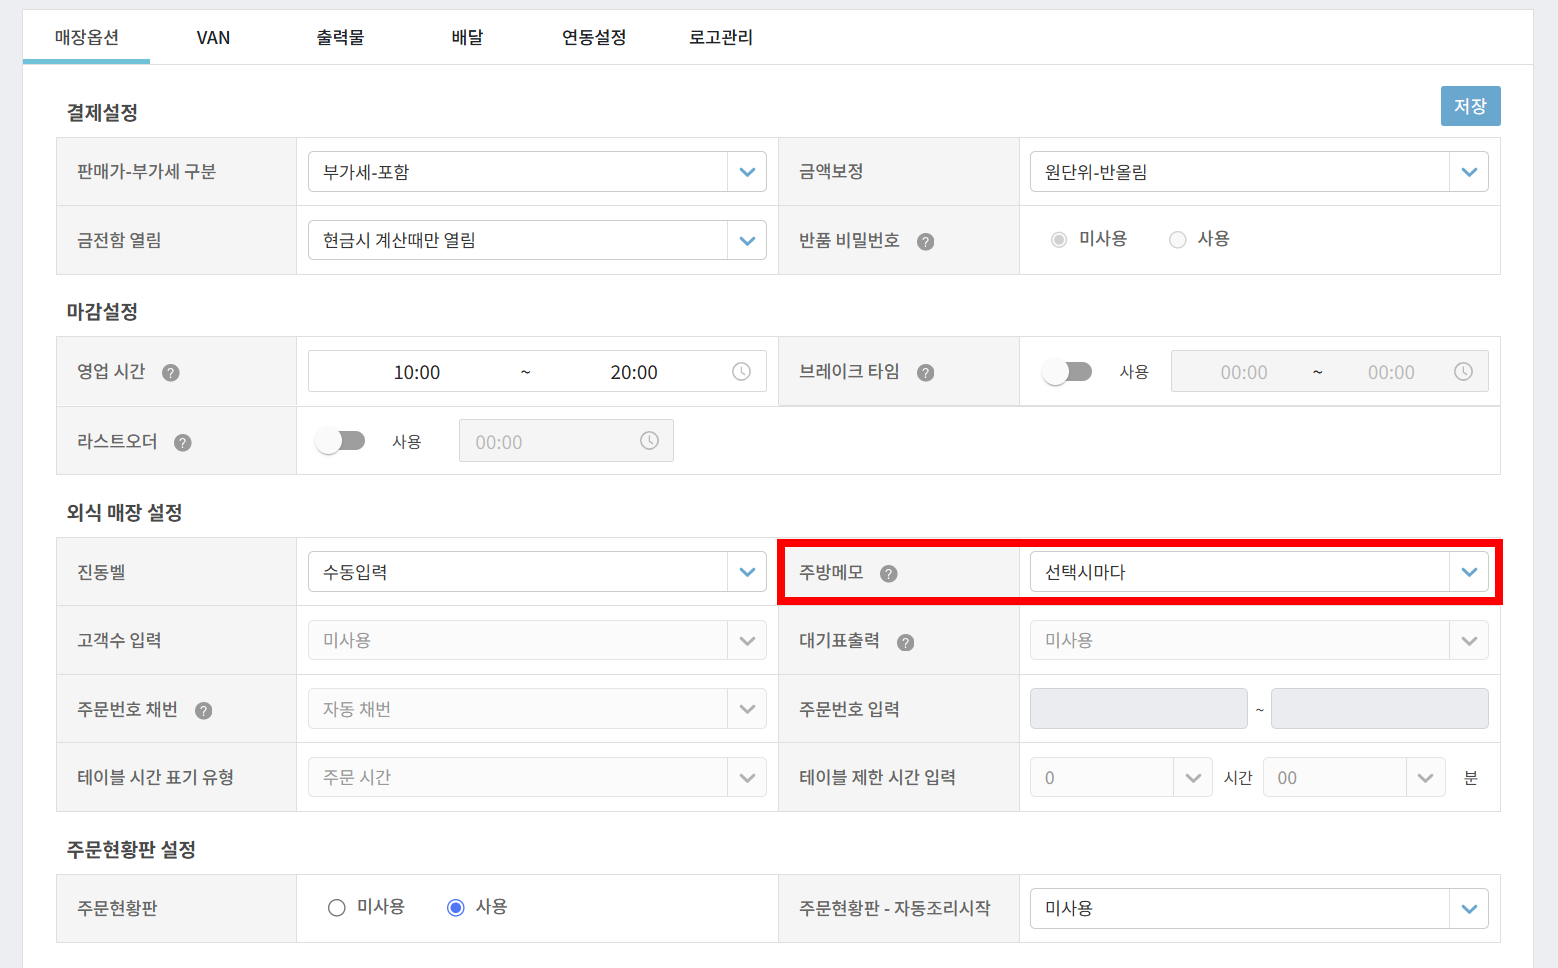
Task: Click first 주문번호 입력 range field
Action: click(1139, 709)
